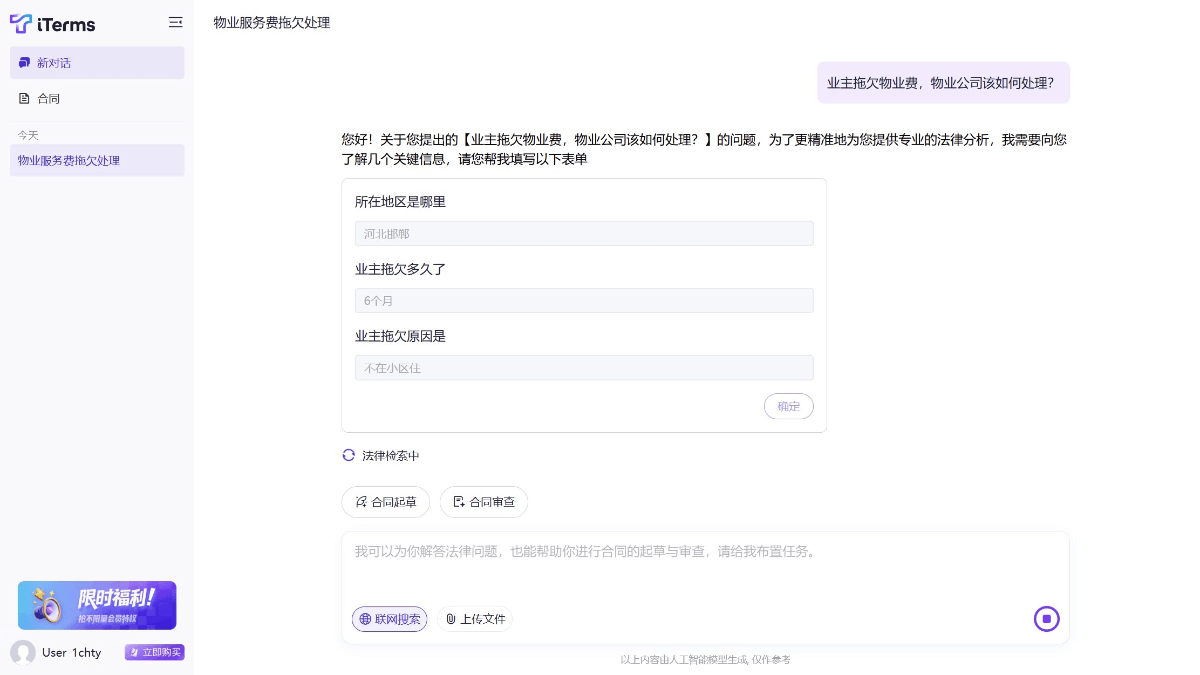
Task: Toggle the 联网搜索 web search option
Action: [x=389, y=619]
